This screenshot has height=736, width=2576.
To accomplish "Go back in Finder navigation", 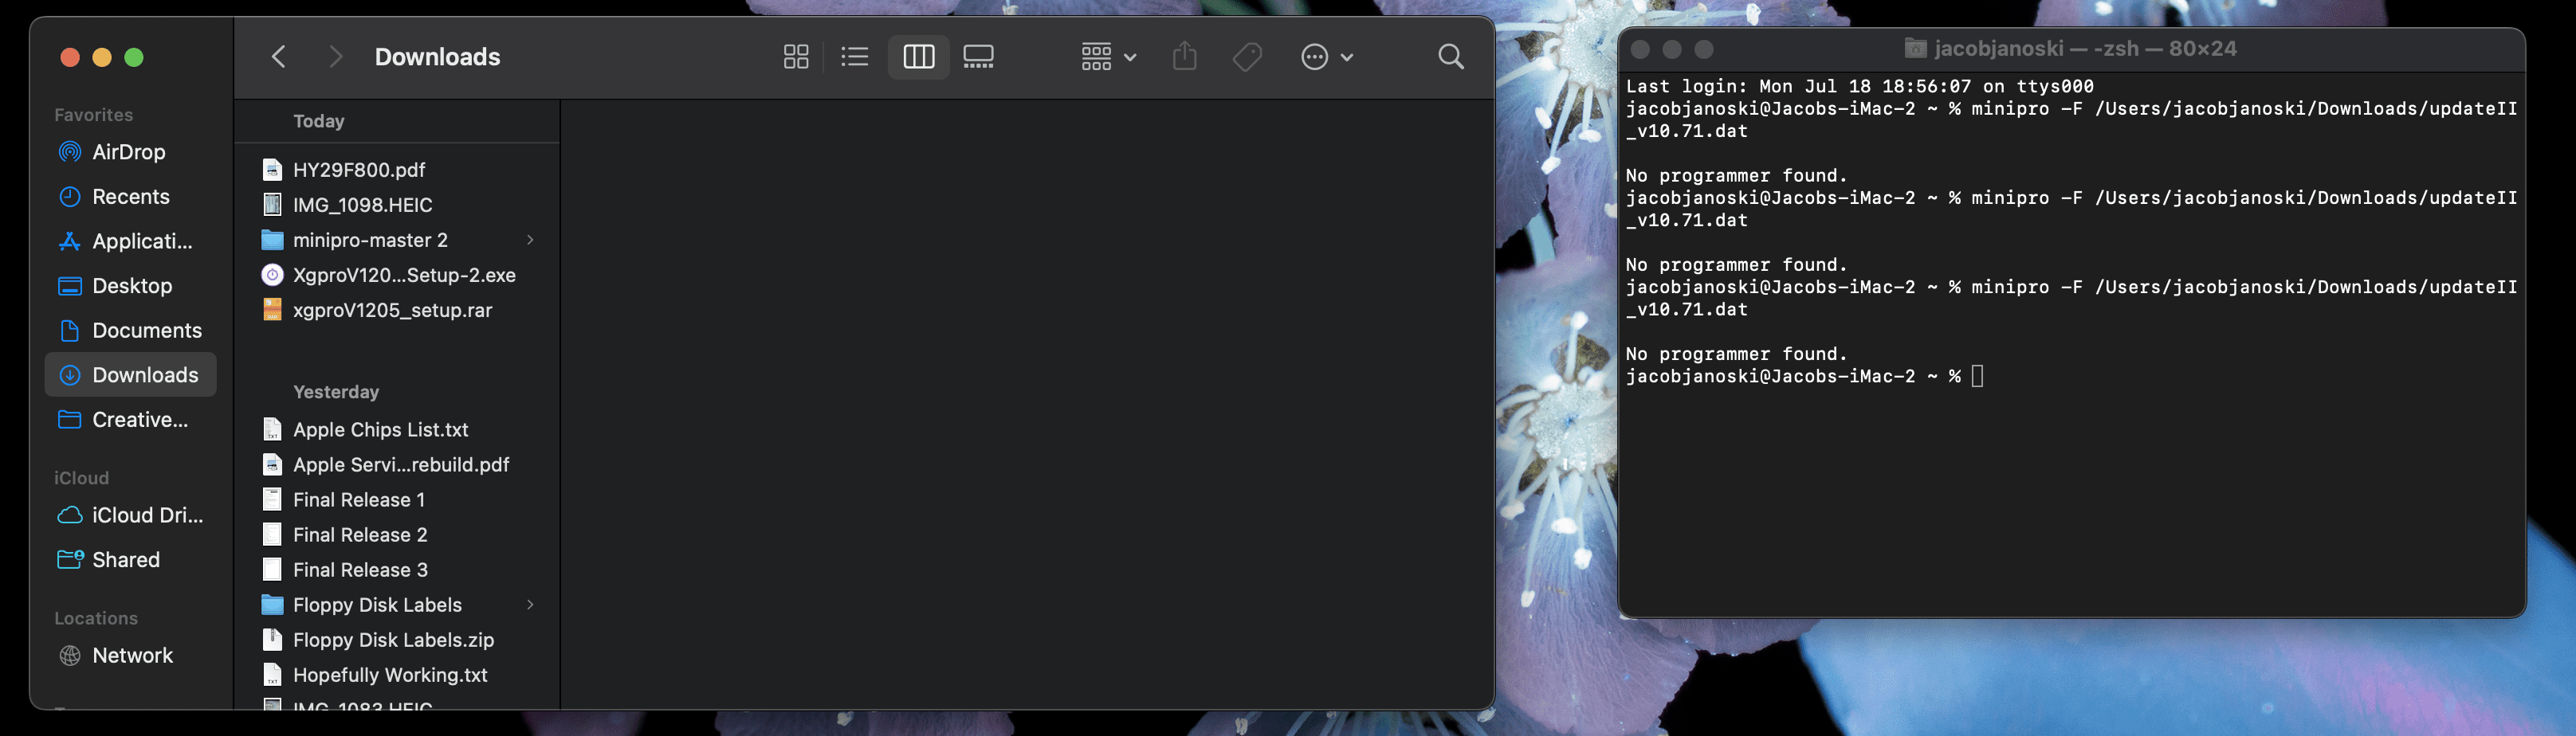I will coord(279,57).
